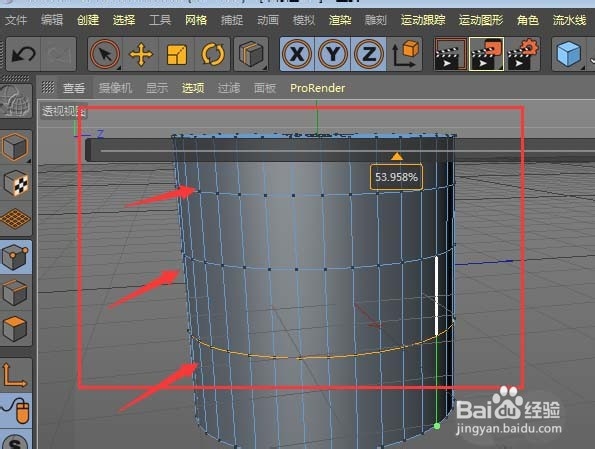Open viewport 显示 menu
This screenshot has width=595, height=449.
157,88
